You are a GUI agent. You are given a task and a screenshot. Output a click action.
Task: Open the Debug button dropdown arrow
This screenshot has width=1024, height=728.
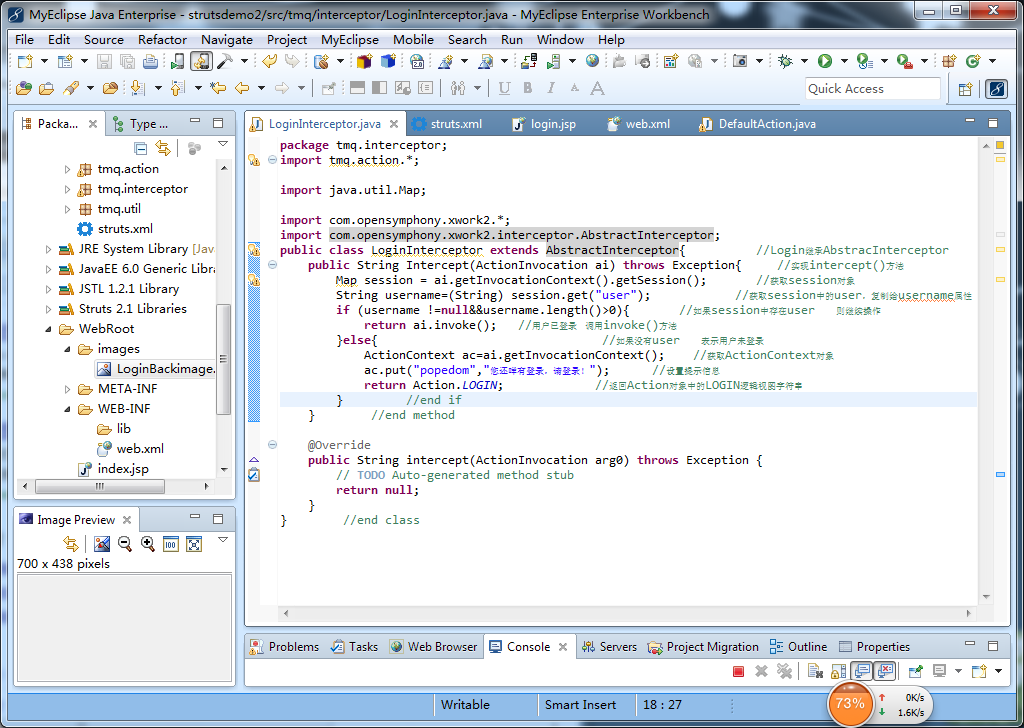pyautogui.click(x=804, y=61)
